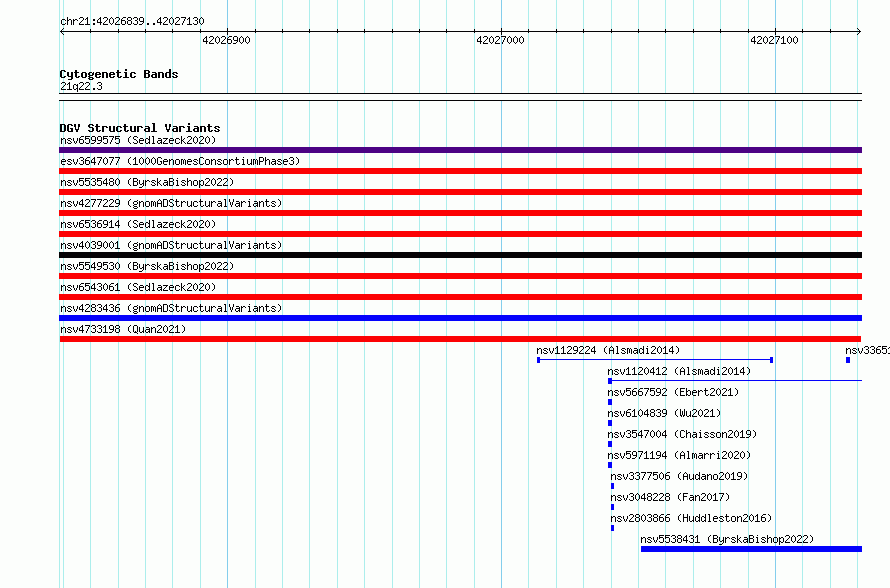Select the small blue nsv2803866 marker
Image resolution: width=890 pixels, height=588 pixels.
[x=612, y=528]
